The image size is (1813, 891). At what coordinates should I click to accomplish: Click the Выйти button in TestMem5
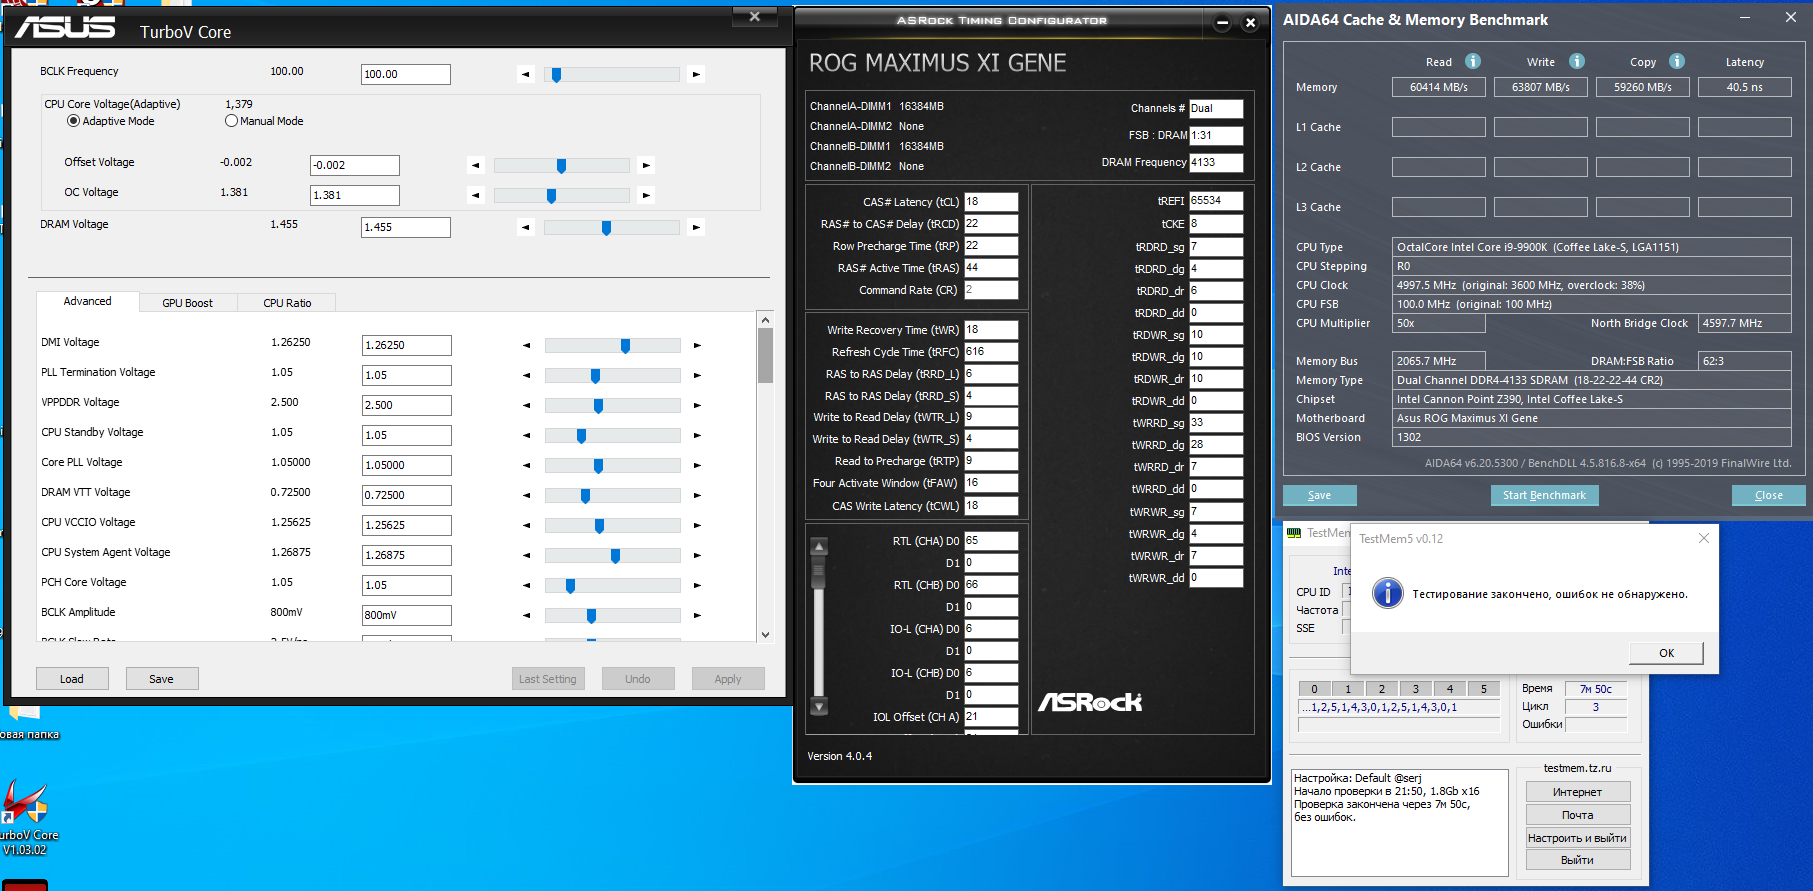pyautogui.click(x=1578, y=860)
